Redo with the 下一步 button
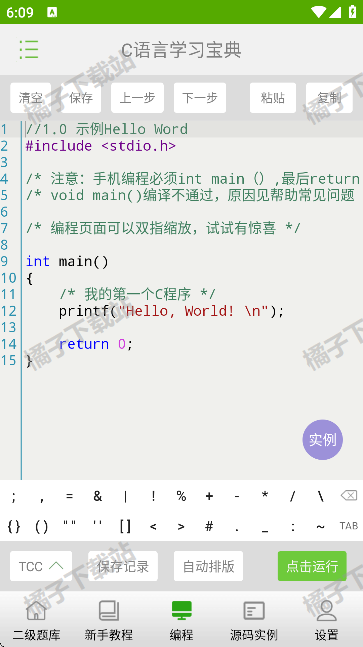The image size is (363, 647). (200, 98)
